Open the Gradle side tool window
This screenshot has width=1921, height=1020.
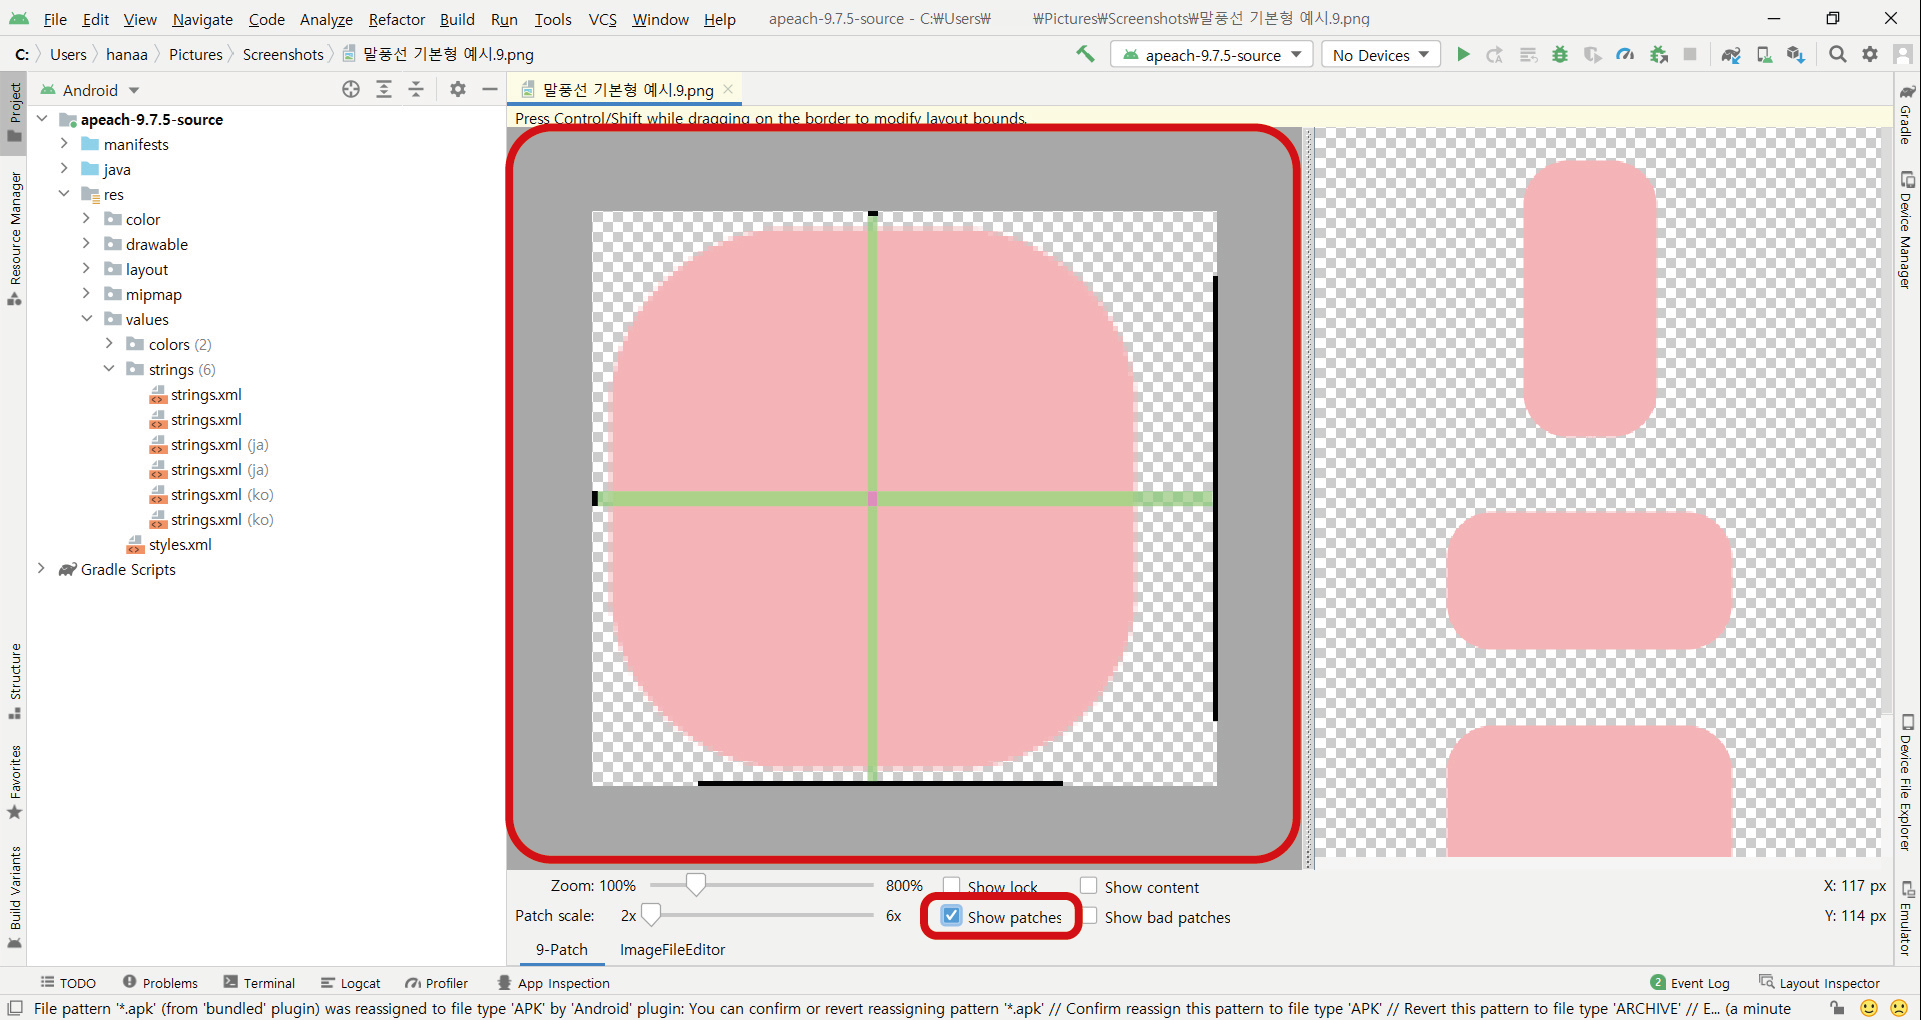tap(1907, 114)
